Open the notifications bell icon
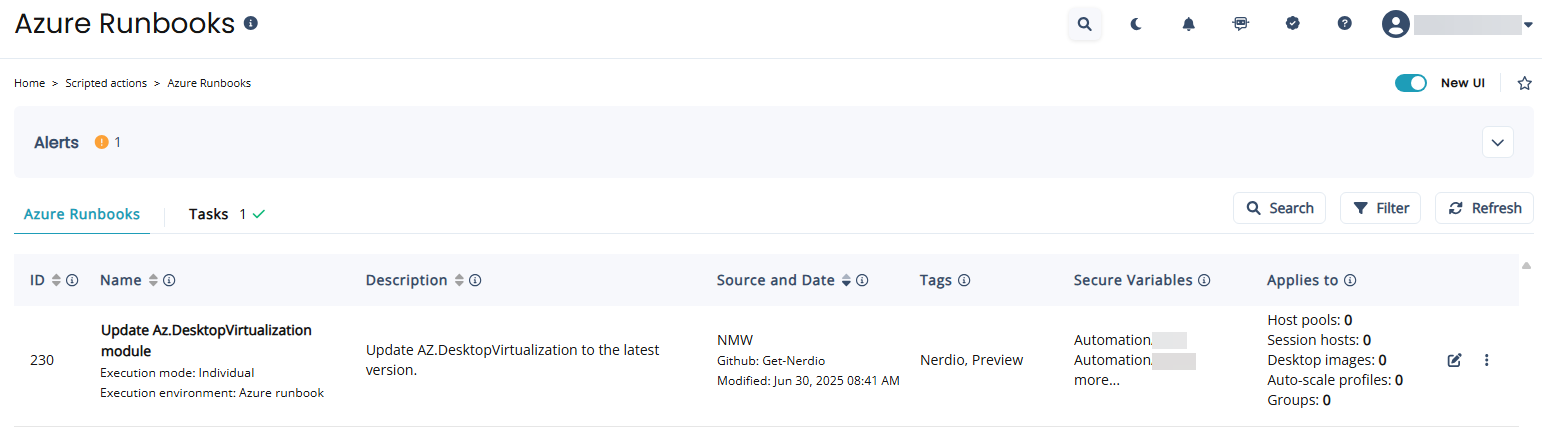Screen dimensions: 1542x438 [x=1189, y=24]
